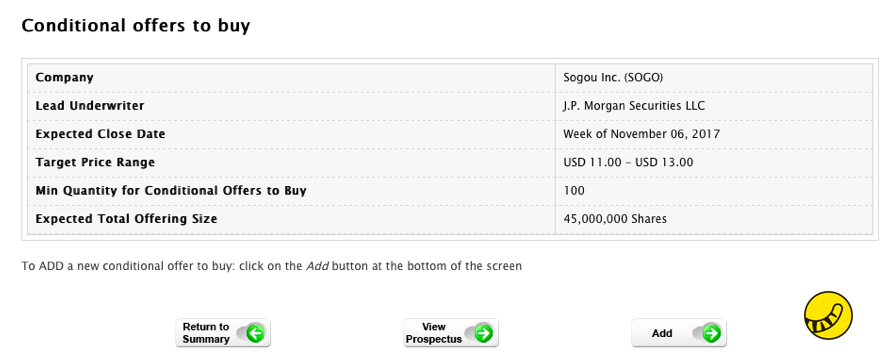Image resolution: width=886 pixels, height=364 pixels.
Task: Select the 45,000,000 Shares value
Action: tap(615, 219)
